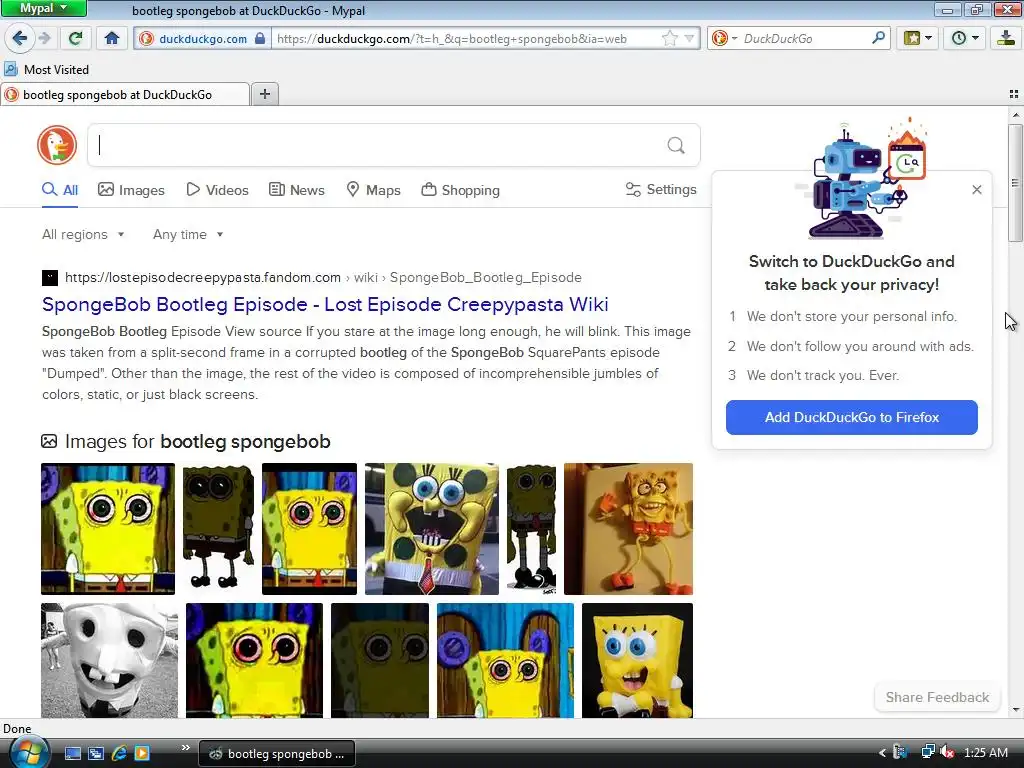Click Add DuckDuckGo to Firefox button
This screenshot has width=1024, height=768.
(x=852, y=417)
